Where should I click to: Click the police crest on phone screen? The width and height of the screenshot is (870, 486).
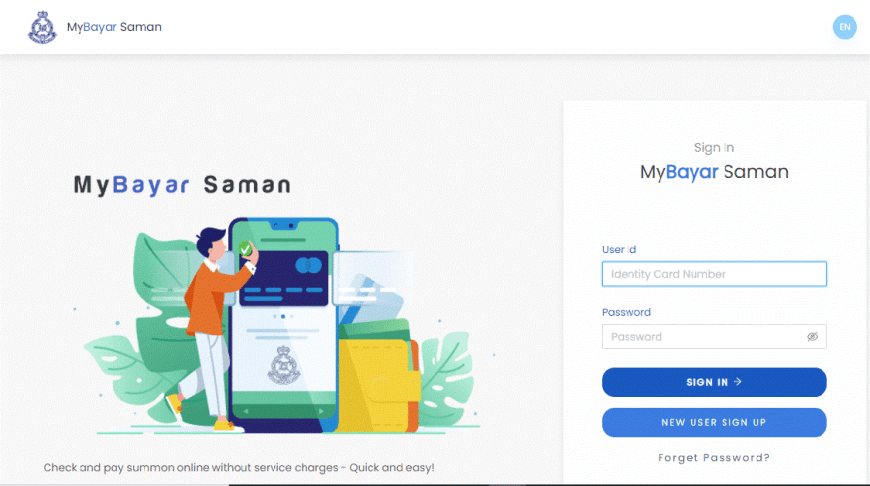284,365
